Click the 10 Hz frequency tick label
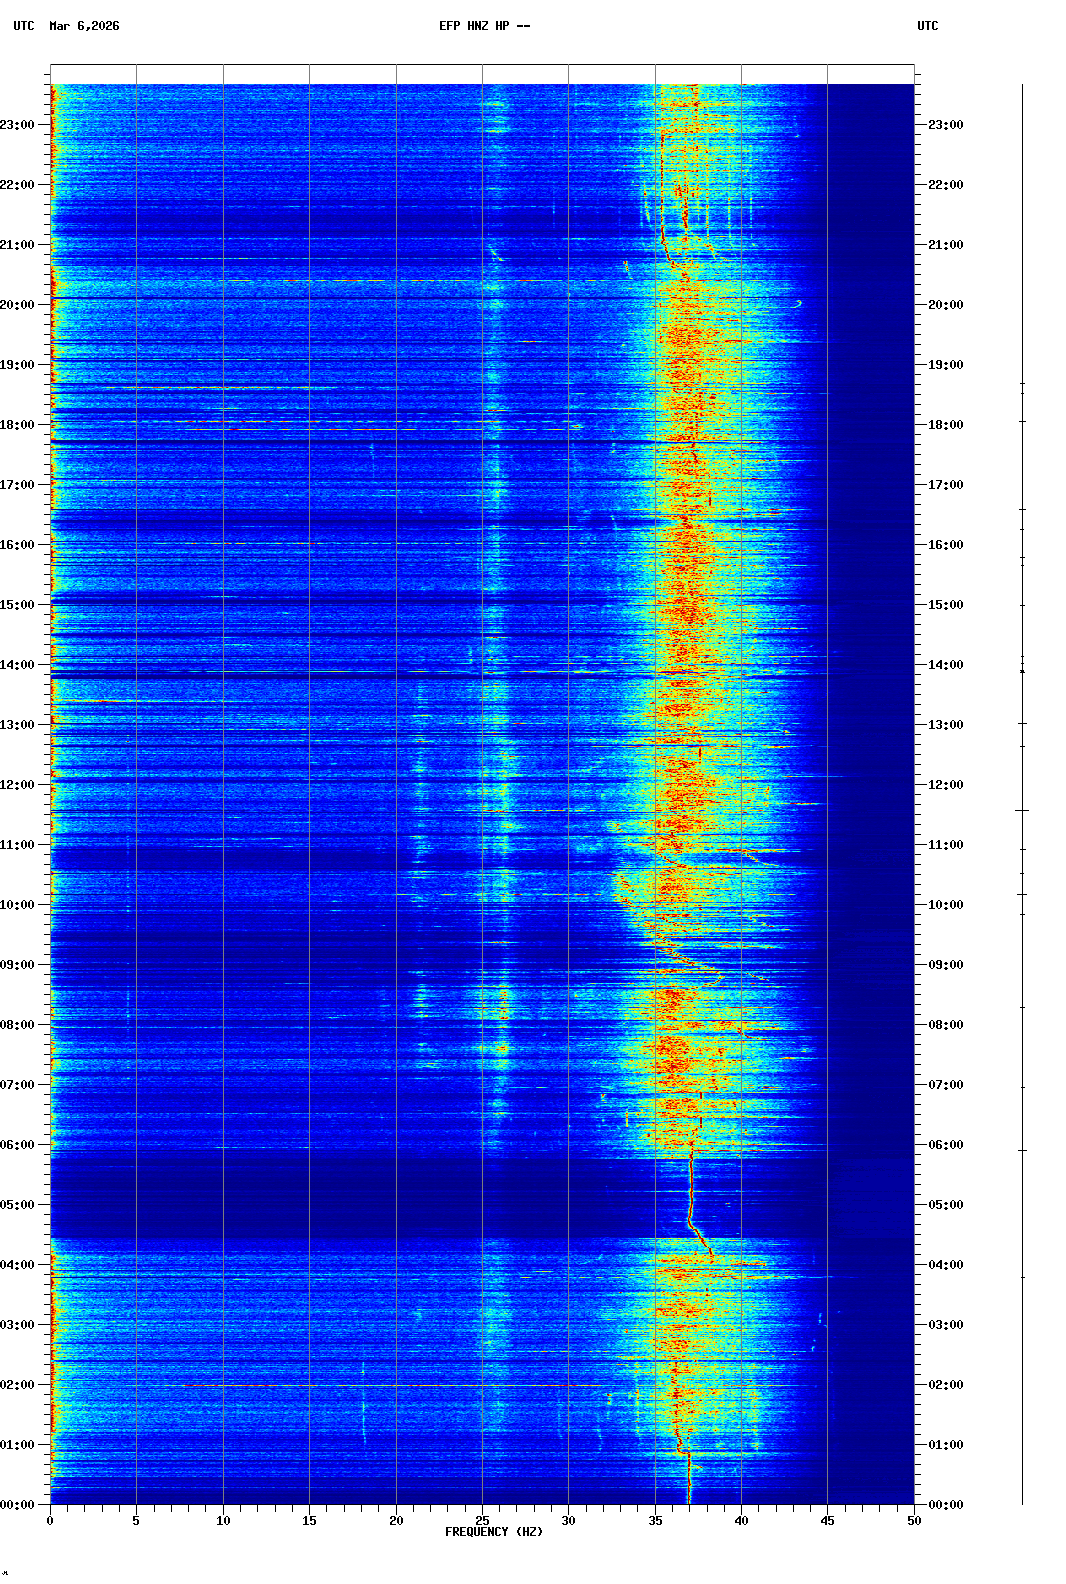The width and height of the screenshot is (1066, 1584). pos(223,1521)
